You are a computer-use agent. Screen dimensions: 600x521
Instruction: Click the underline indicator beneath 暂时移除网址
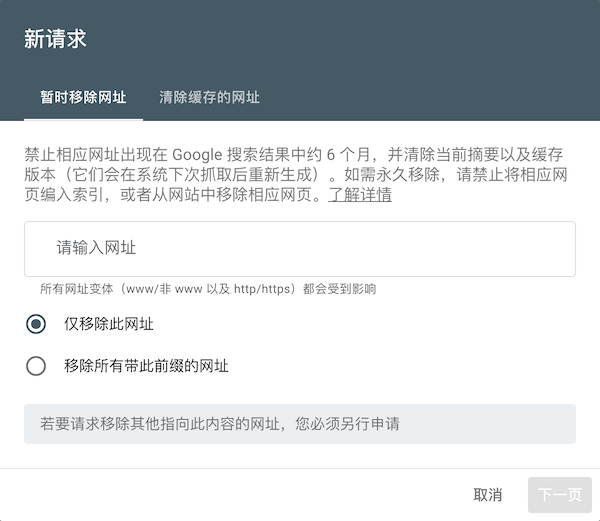[83, 119]
